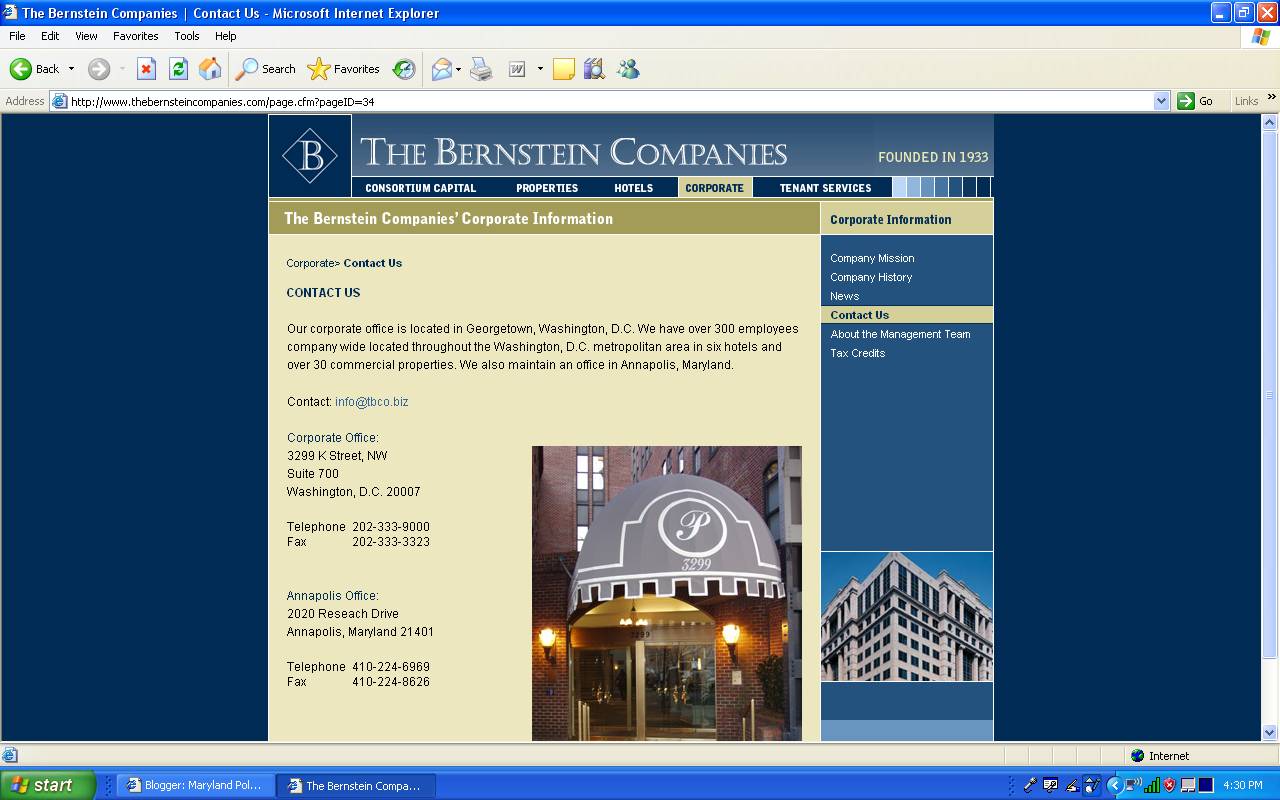Click the Corporate breadcrumb link

310,263
